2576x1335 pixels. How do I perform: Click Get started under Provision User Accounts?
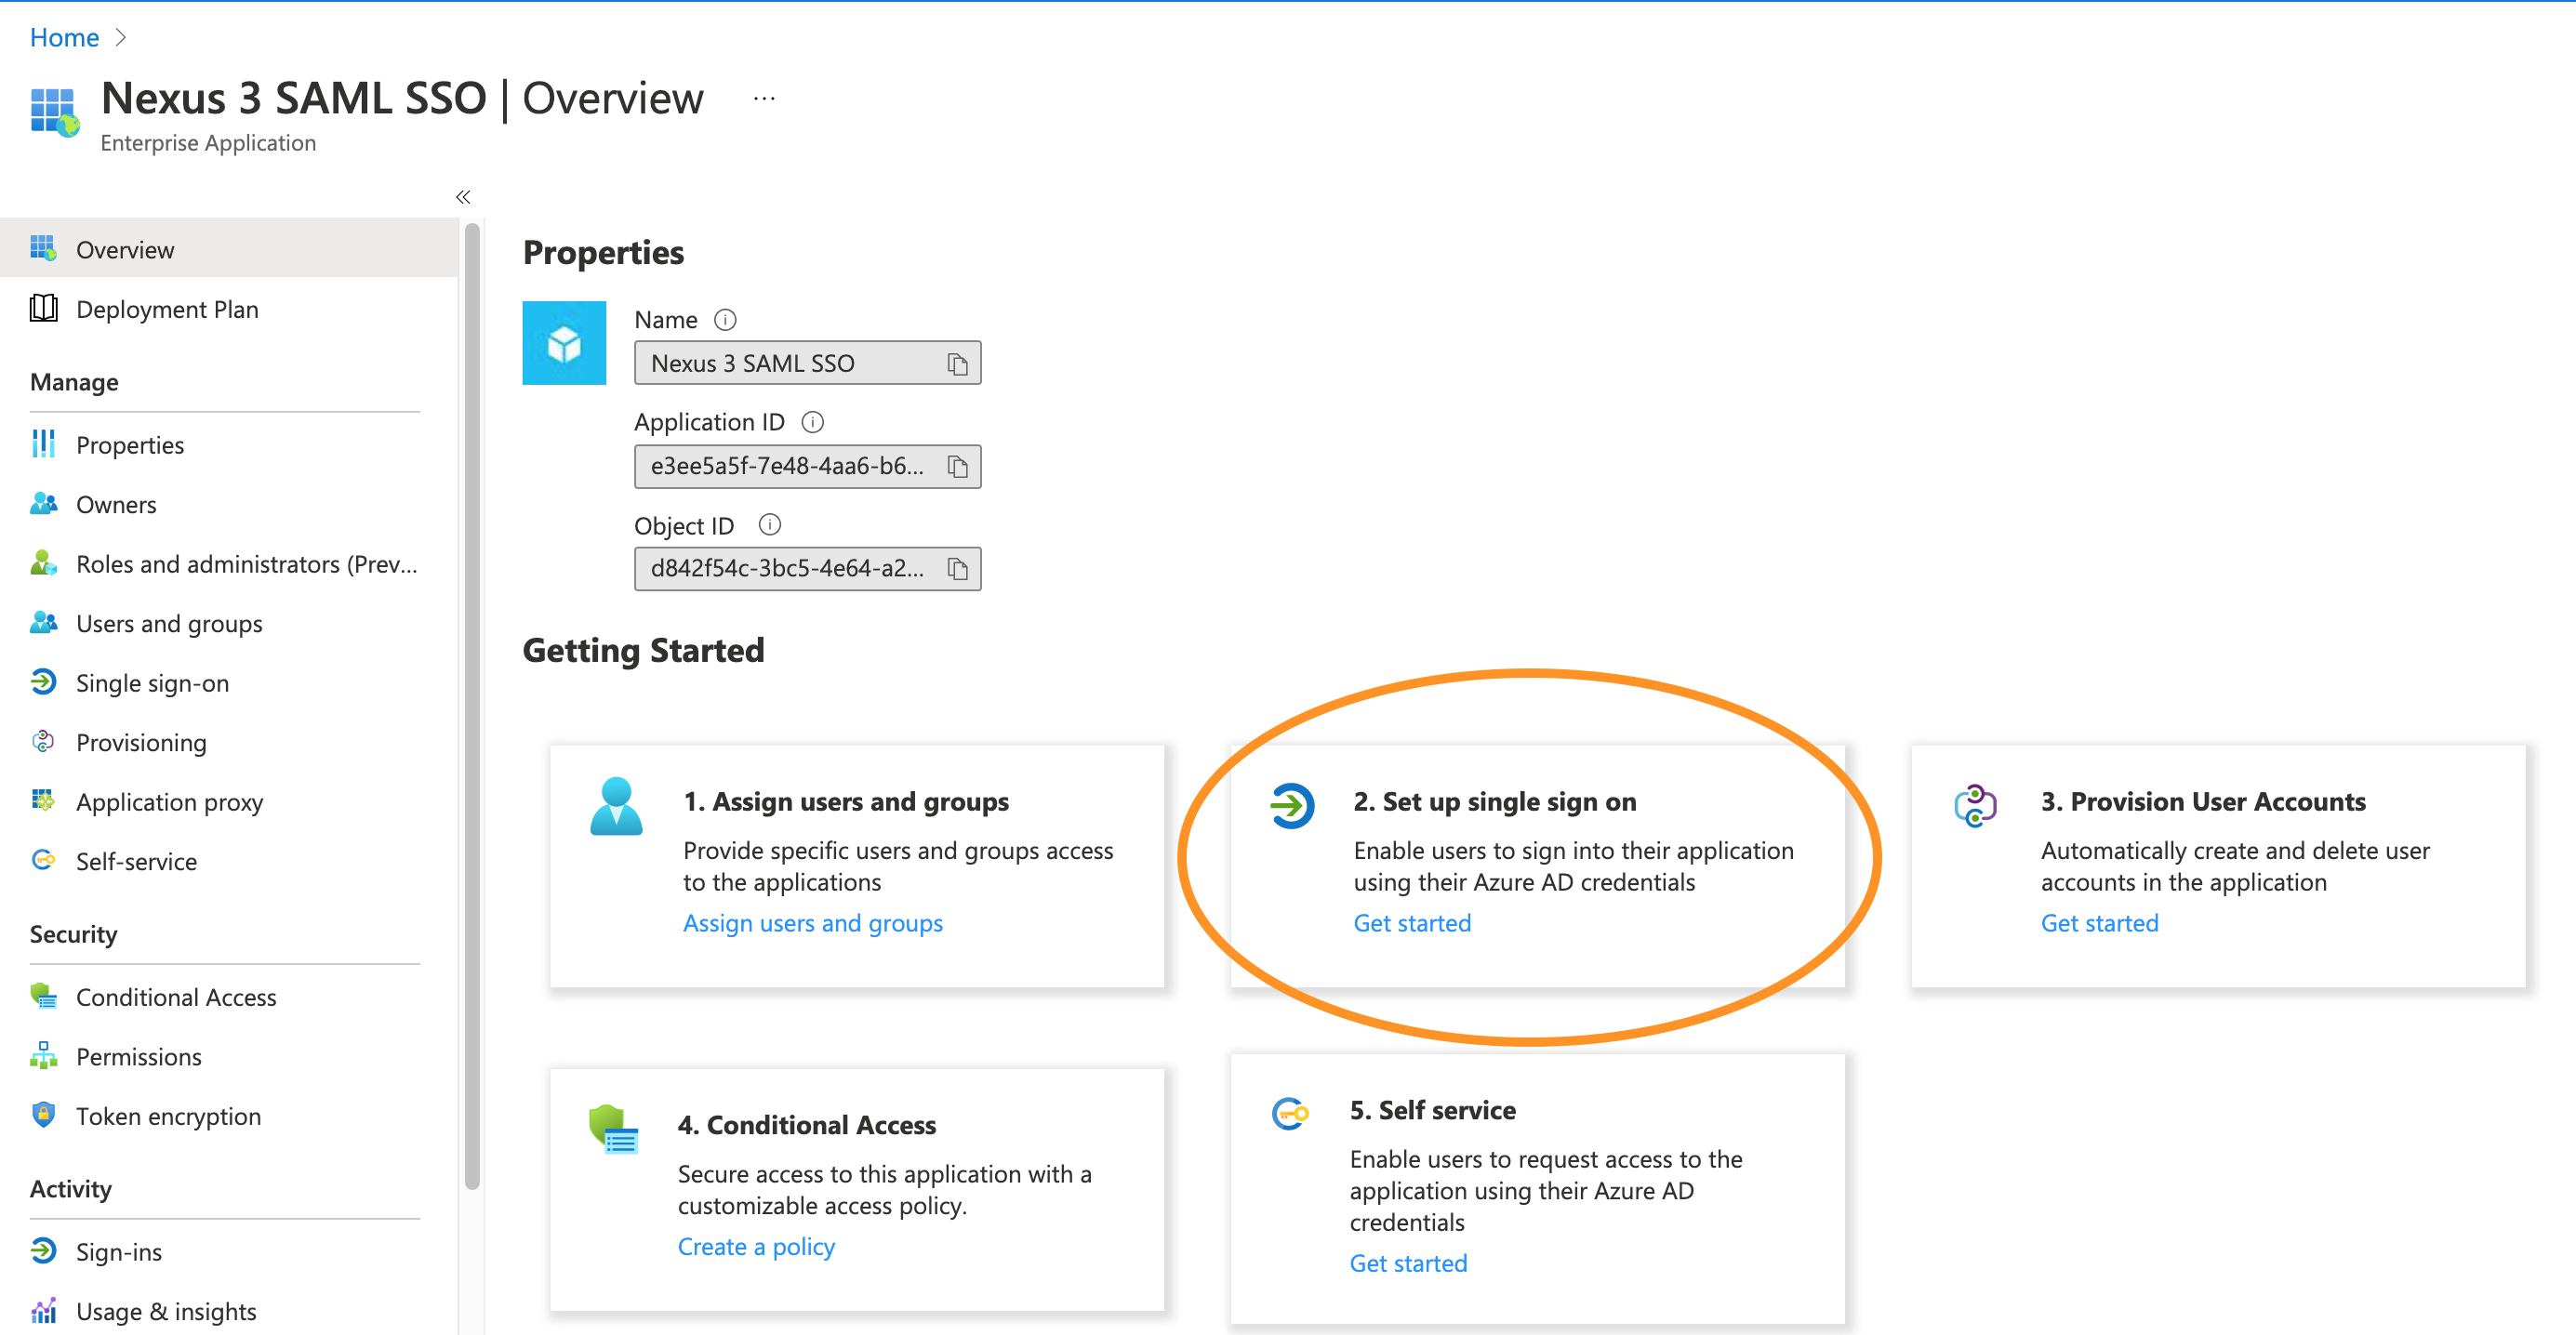point(2098,923)
